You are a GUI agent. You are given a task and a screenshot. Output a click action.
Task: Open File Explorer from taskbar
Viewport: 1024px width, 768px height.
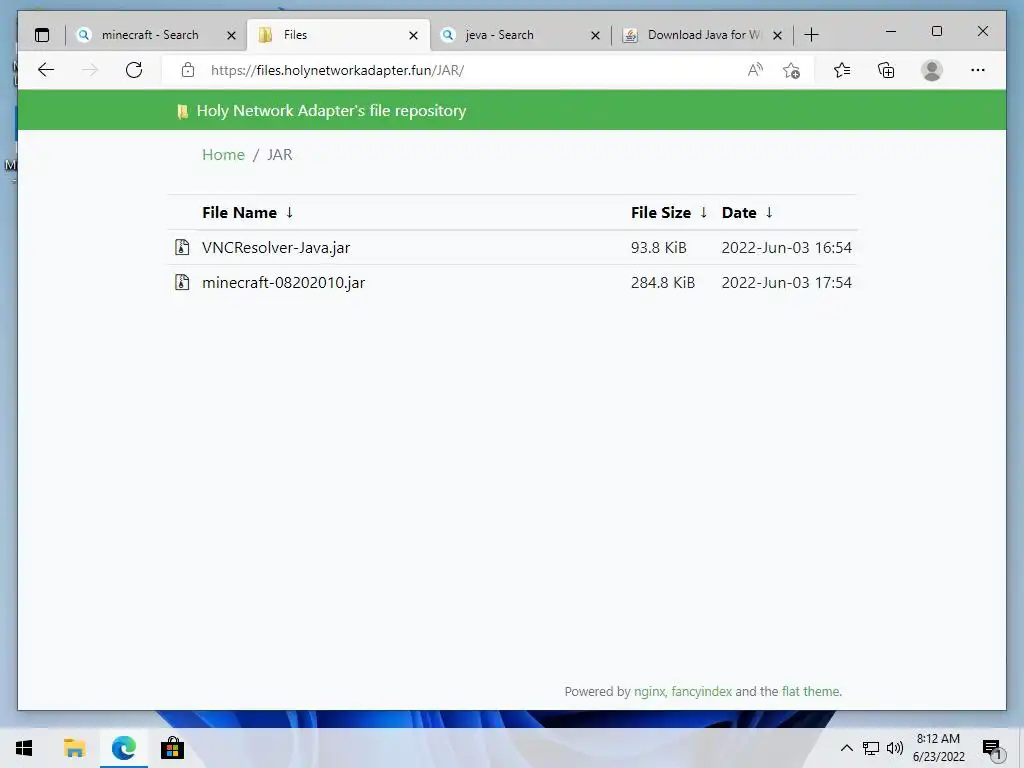[74, 748]
